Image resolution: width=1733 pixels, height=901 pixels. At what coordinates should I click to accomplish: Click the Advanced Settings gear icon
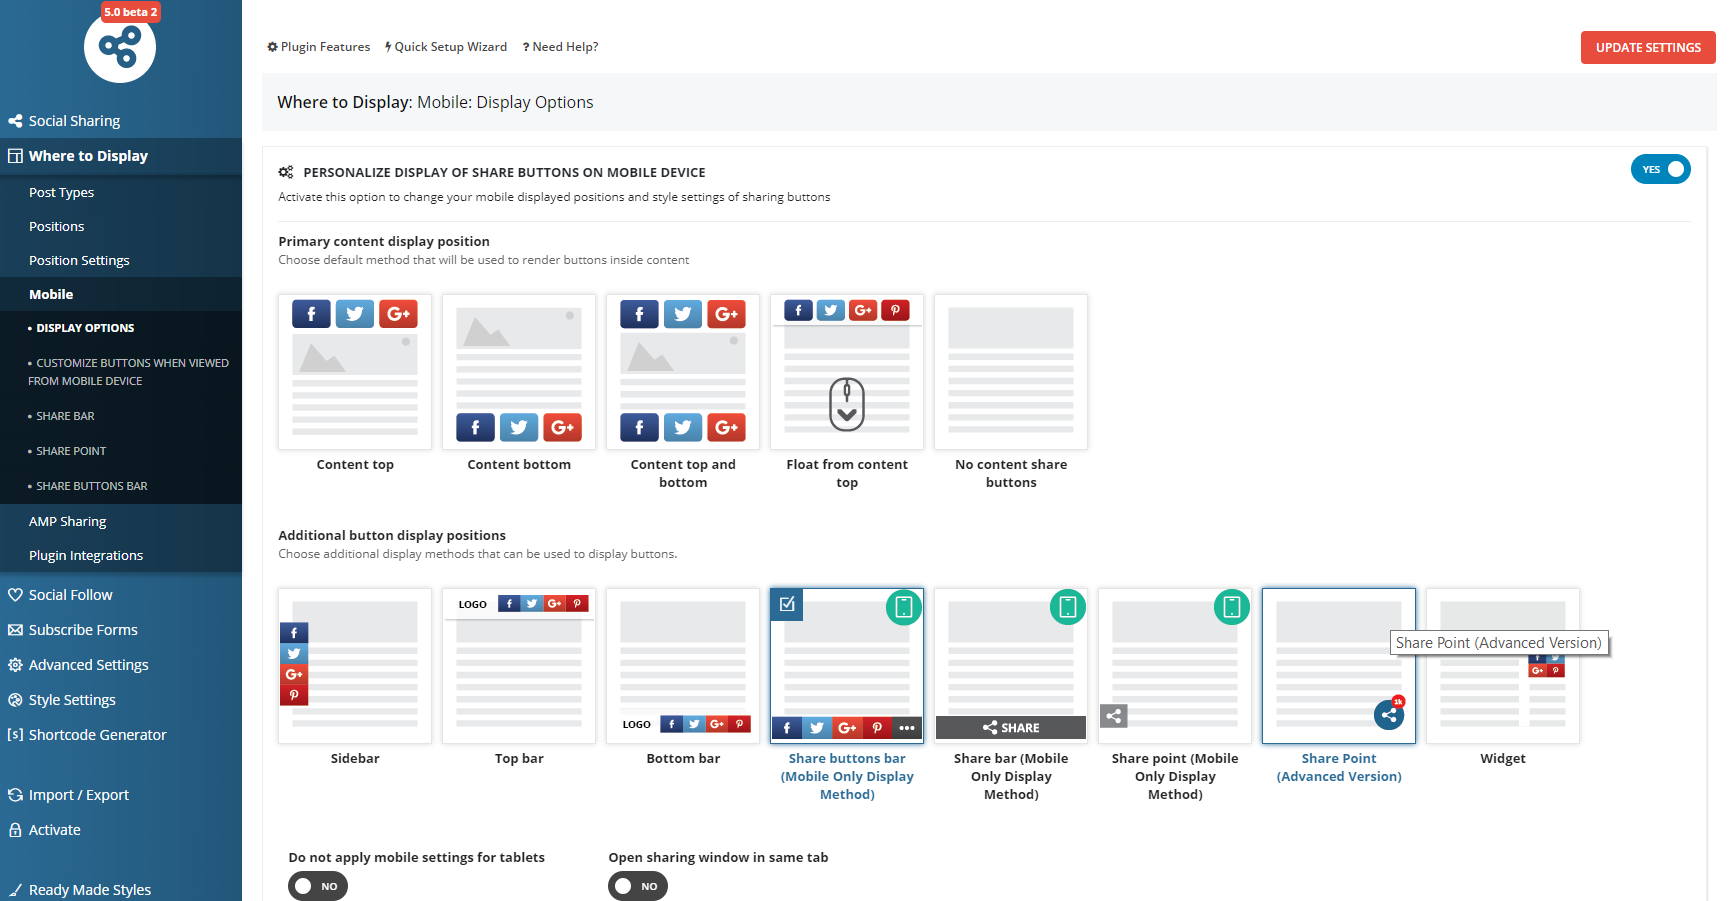16,664
